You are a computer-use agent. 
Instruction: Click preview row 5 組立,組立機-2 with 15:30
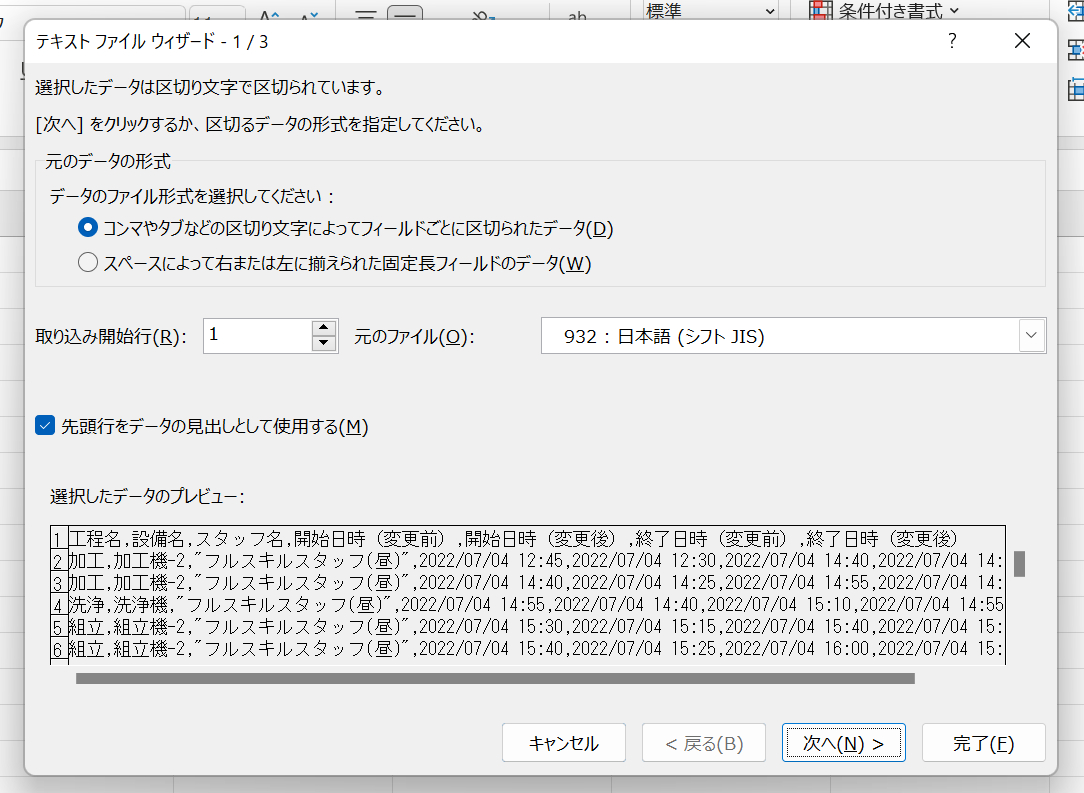(528, 627)
